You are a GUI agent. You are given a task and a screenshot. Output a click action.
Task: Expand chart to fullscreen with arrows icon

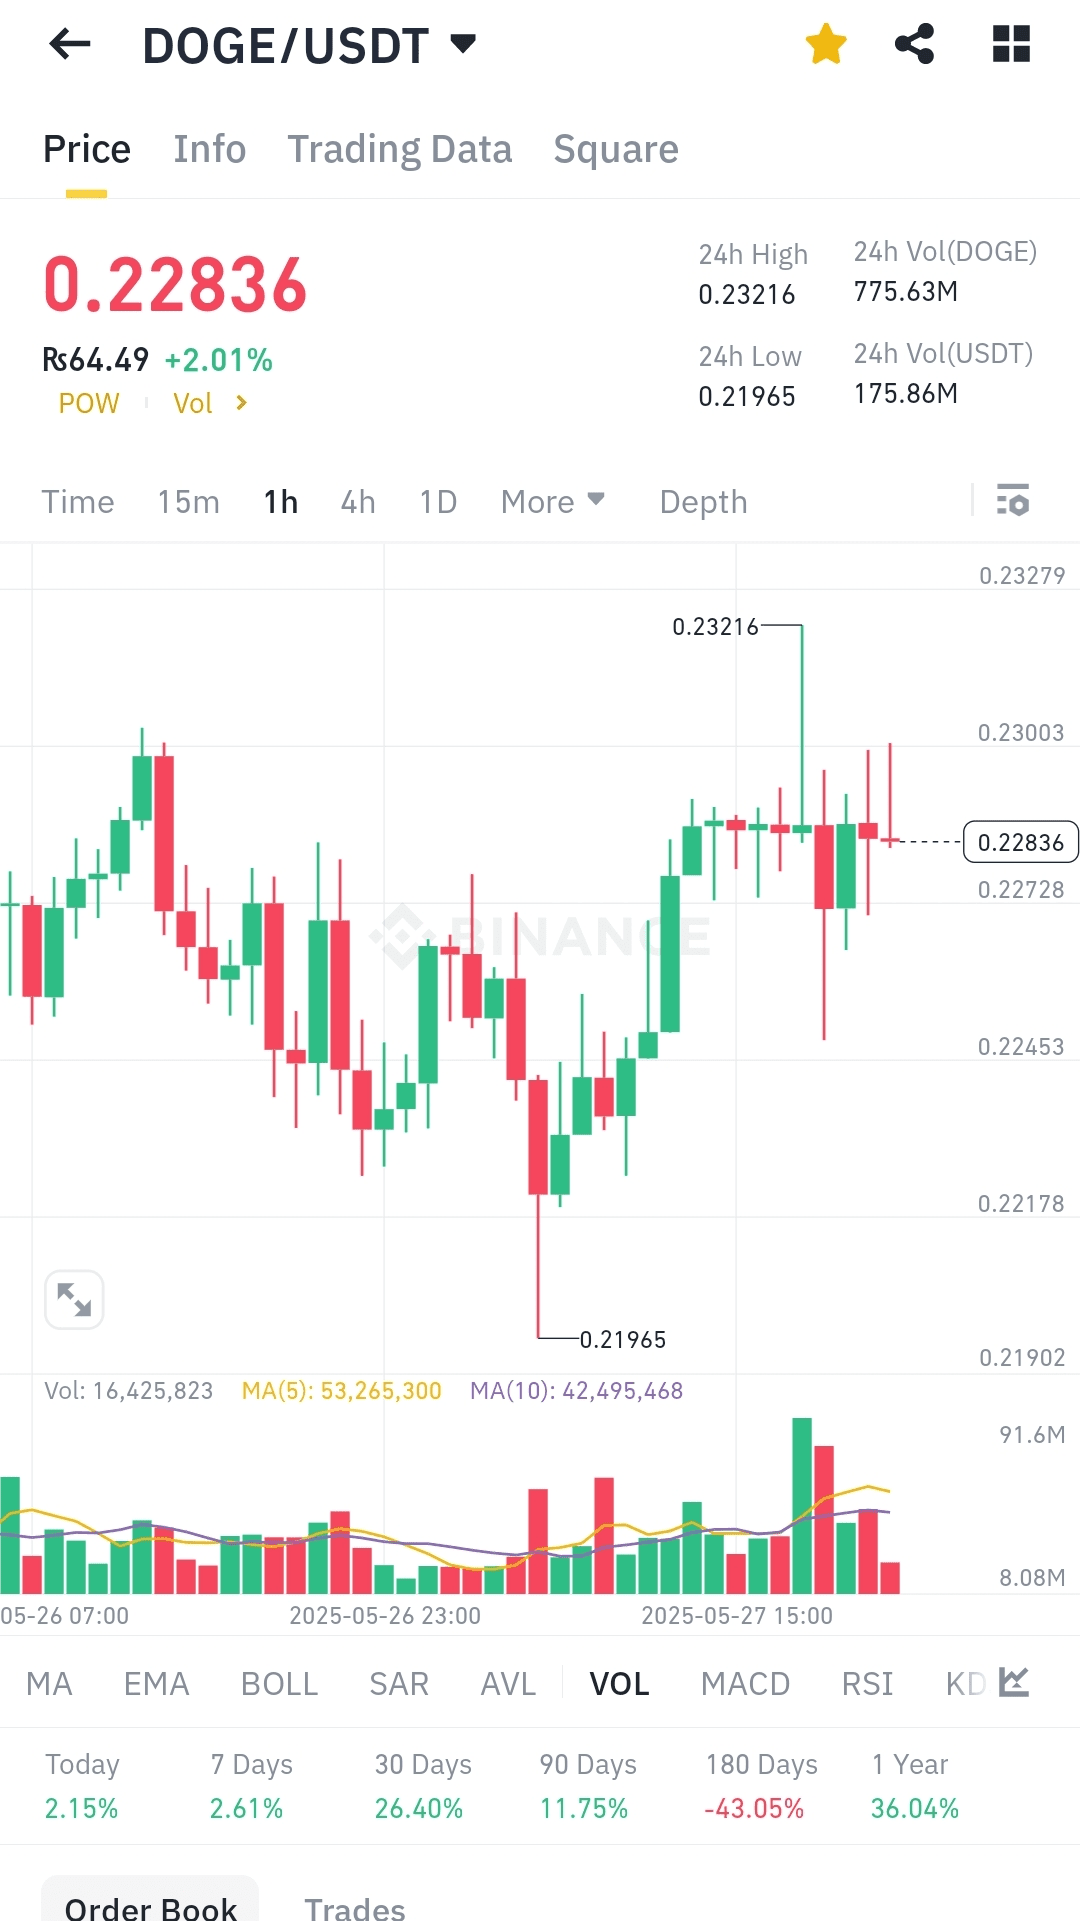pyautogui.click(x=74, y=1299)
